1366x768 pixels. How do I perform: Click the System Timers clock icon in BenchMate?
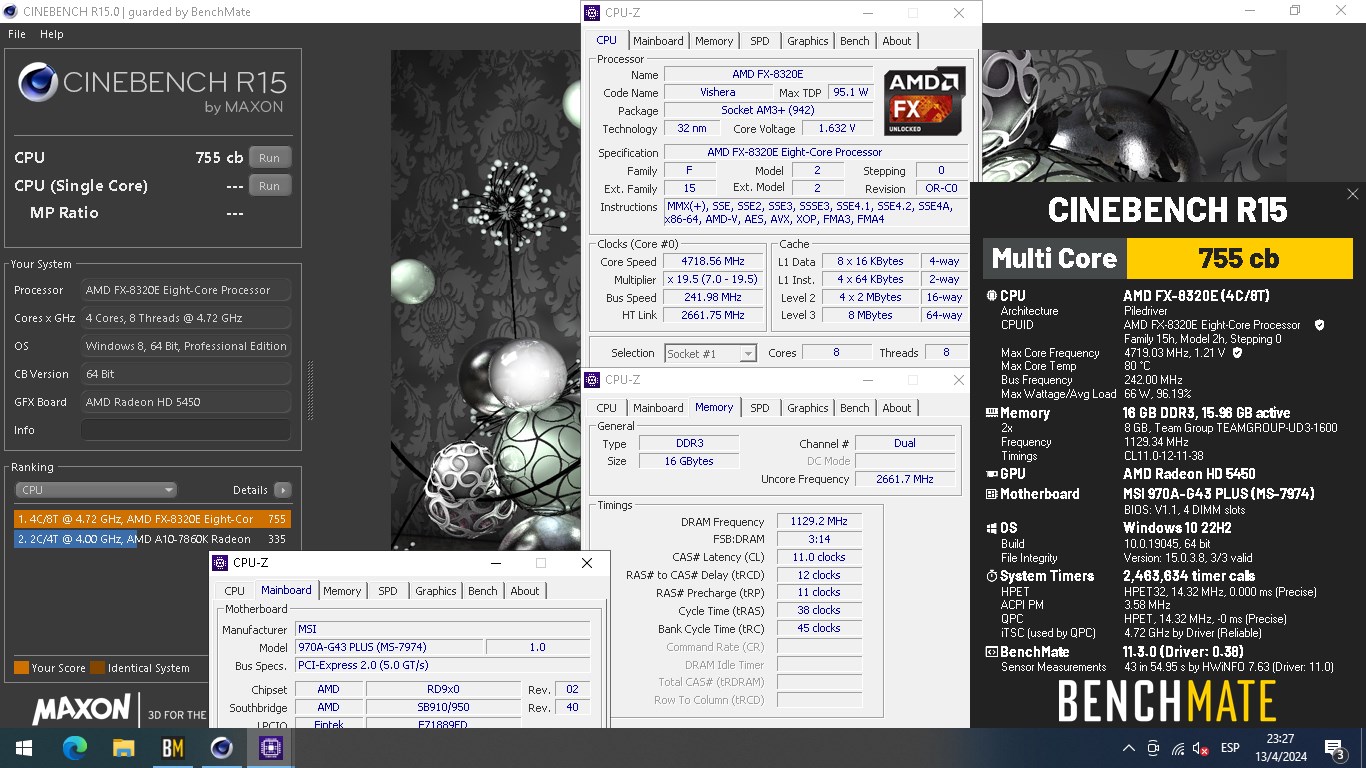coord(991,576)
